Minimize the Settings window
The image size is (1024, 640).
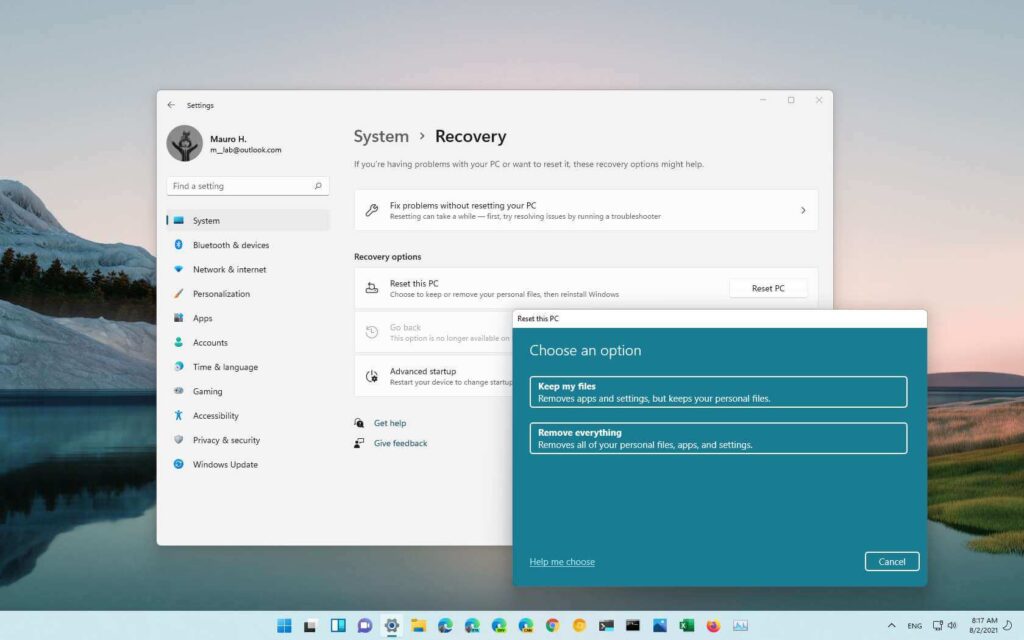(x=763, y=100)
